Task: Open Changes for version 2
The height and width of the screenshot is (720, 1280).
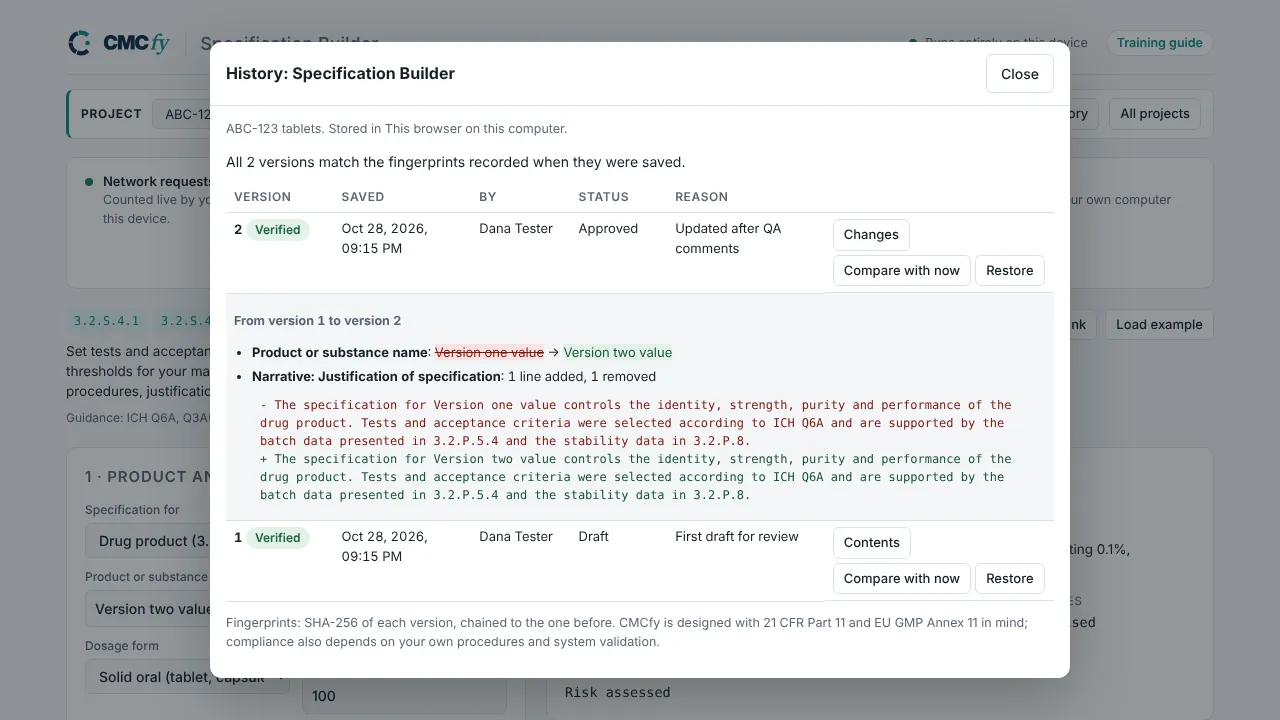Action: pos(871,234)
